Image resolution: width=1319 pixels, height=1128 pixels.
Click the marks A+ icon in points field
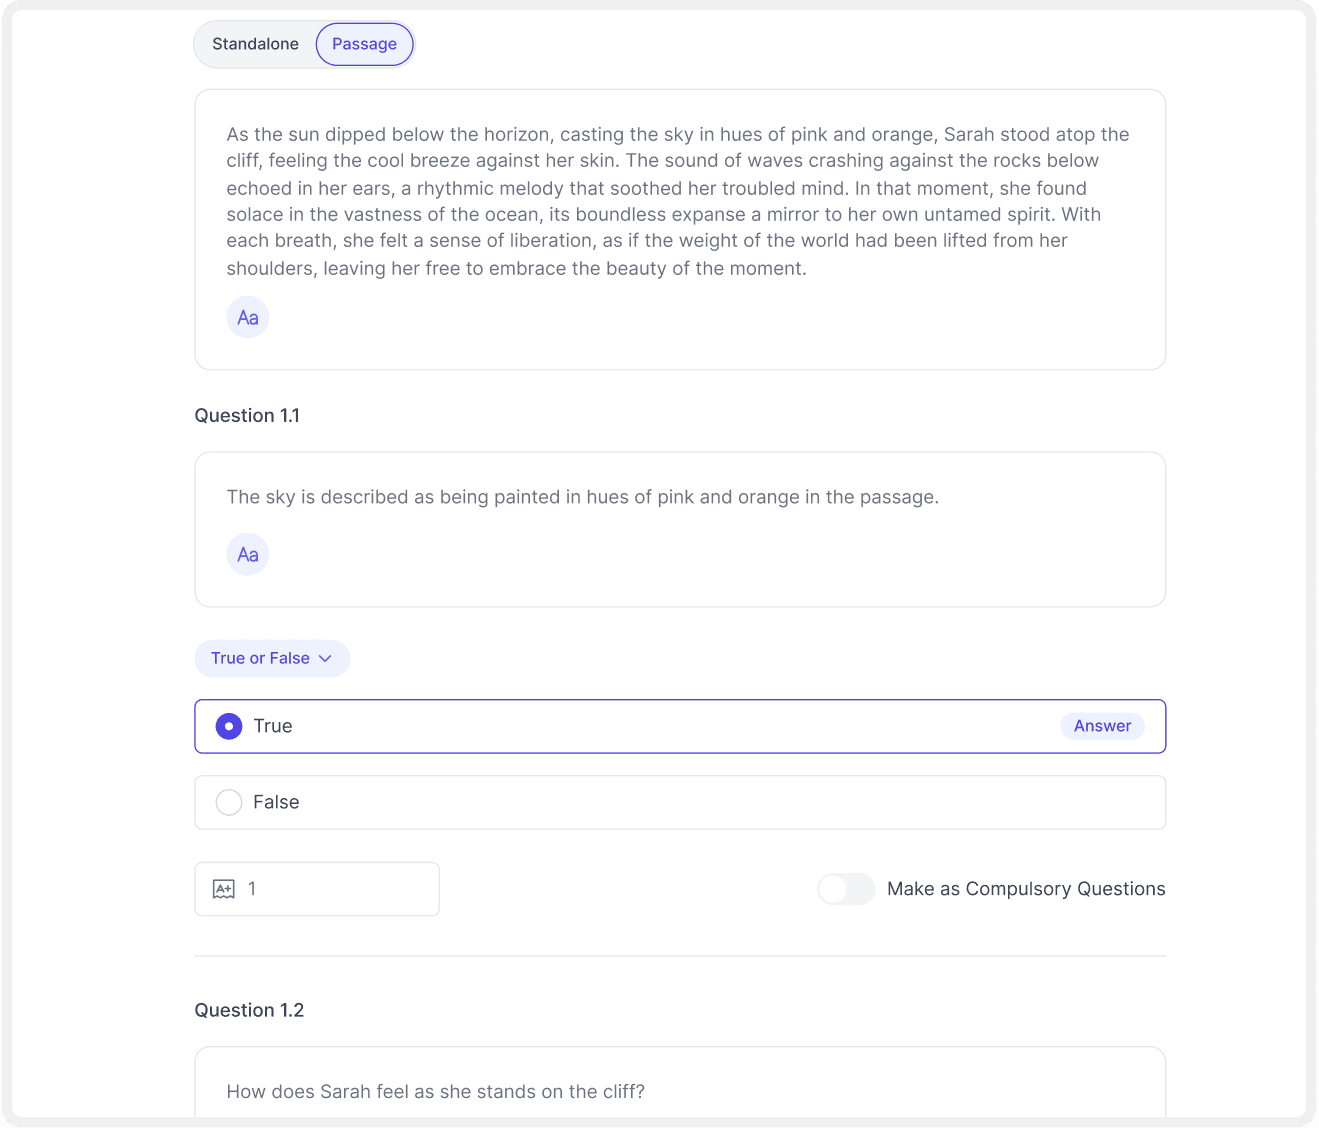click(223, 889)
